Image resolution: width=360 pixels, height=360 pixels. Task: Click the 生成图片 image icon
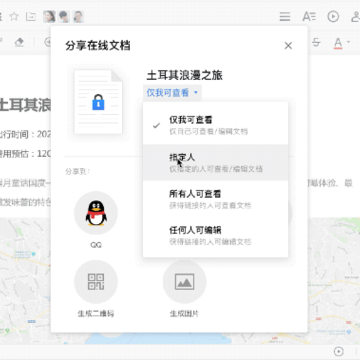click(x=184, y=282)
